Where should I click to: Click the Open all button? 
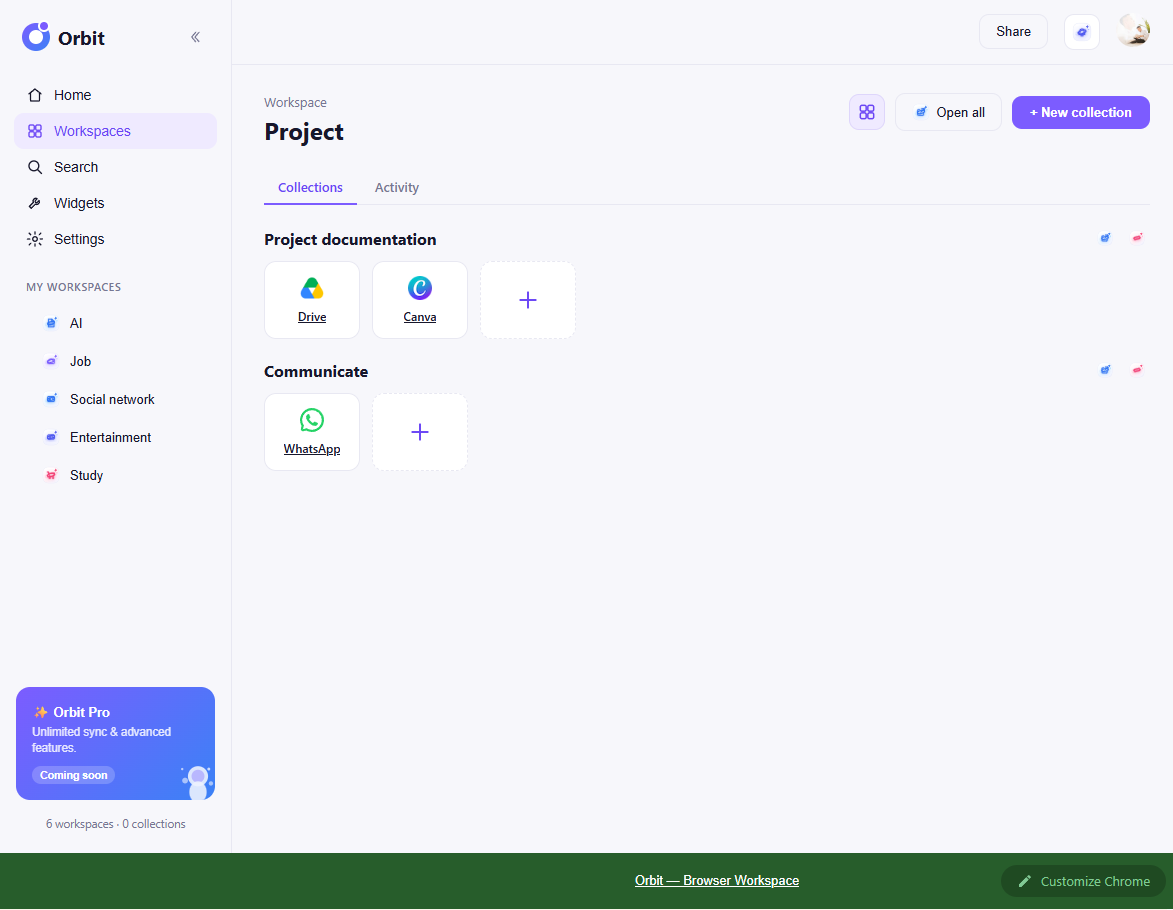[x=949, y=112]
